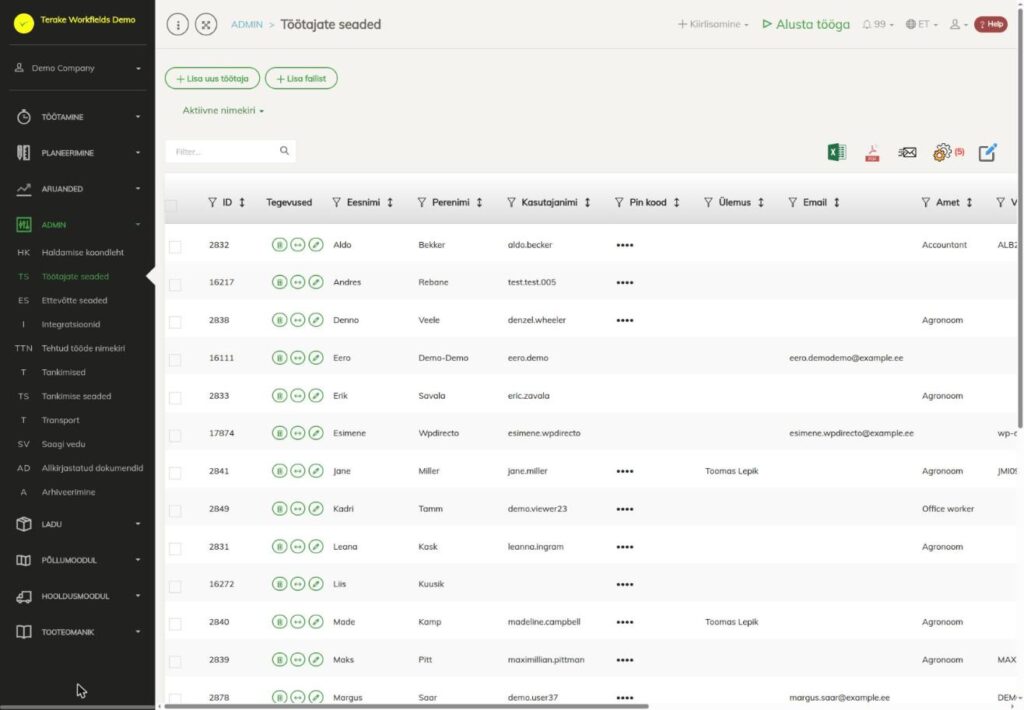Viewport: 1024px width, 710px height.
Task: Open the red Help button
Action: (991, 24)
